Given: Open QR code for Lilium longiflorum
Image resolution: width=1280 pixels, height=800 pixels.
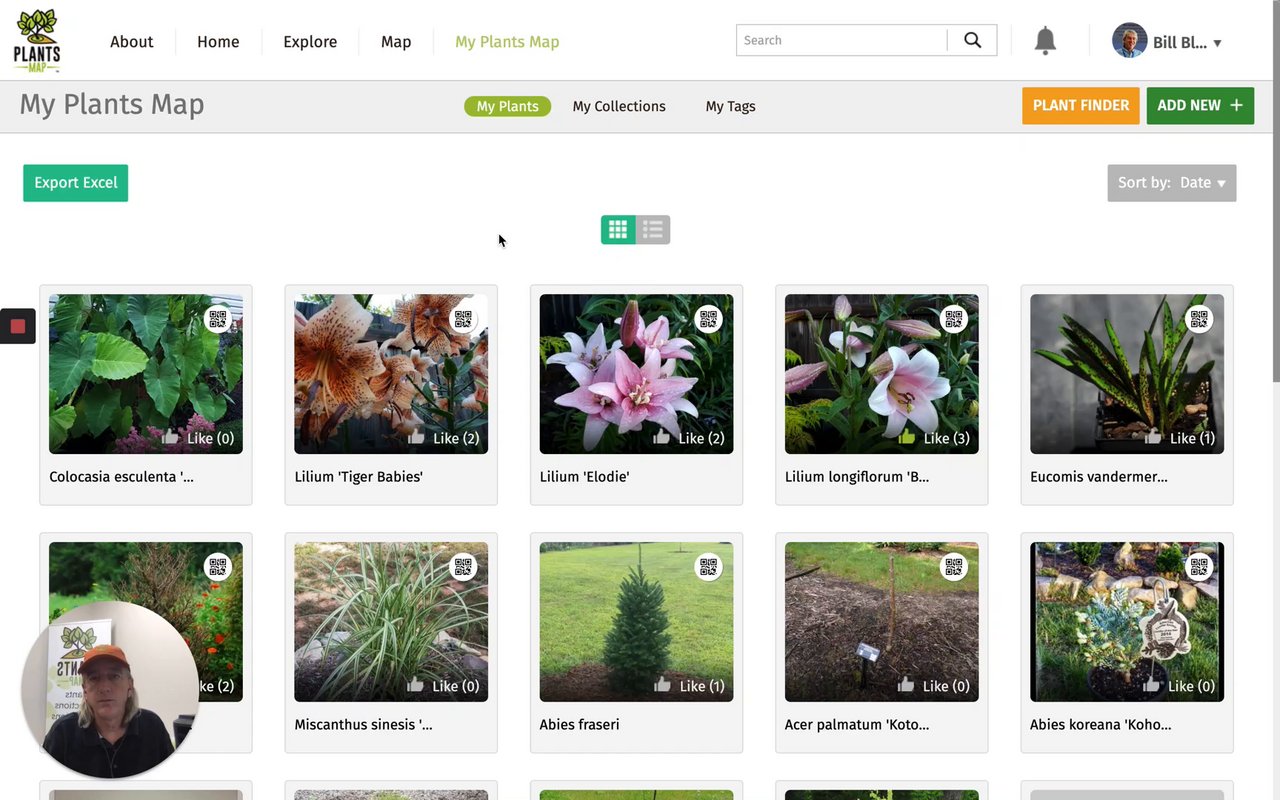Looking at the screenshot, I should click(x=953, y=319).
